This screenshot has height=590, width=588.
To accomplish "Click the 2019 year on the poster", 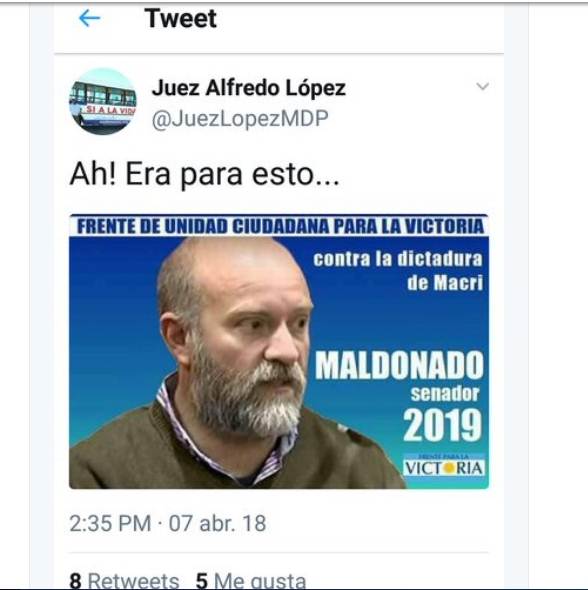I will point(442,425).
